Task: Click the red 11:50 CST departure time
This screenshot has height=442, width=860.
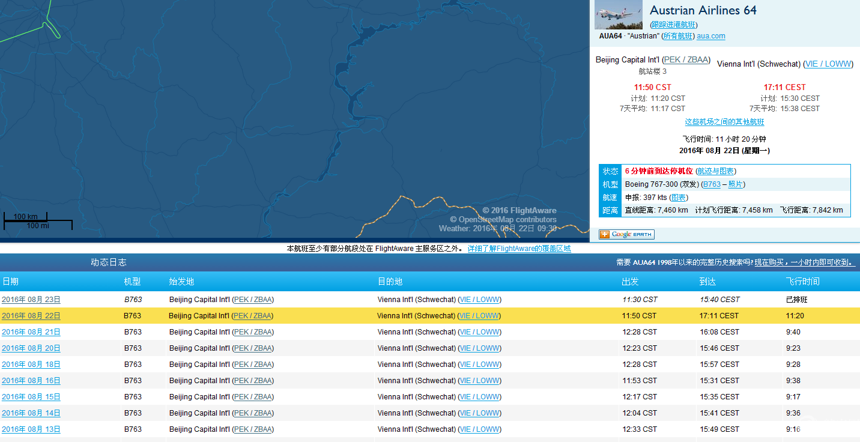Action: [653, 87]
